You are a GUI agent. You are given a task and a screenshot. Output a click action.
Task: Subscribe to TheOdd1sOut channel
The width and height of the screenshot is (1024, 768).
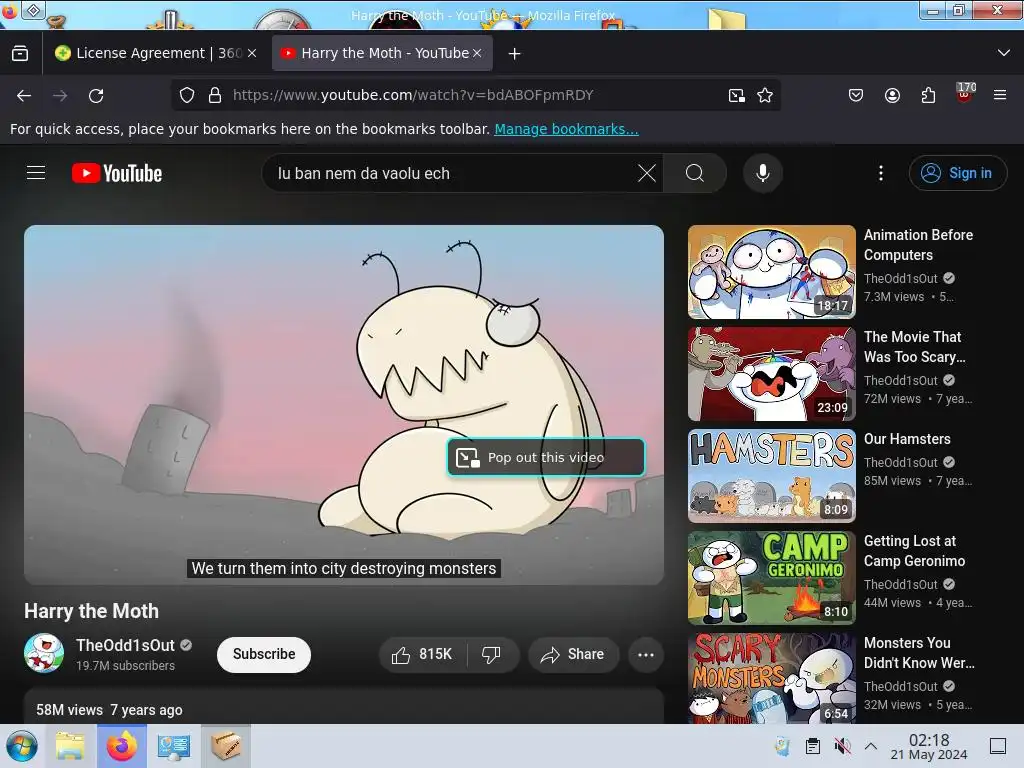coord(264,654)
